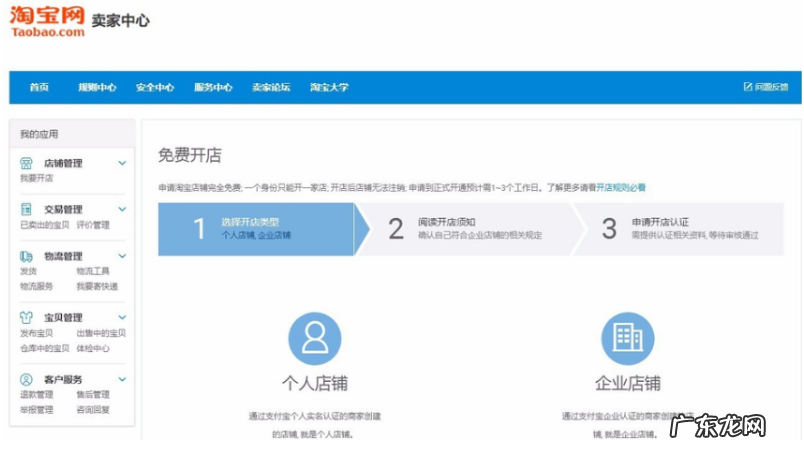Click the 卖家中心 header text
Viewport: 804px width, 455px height.
120,21
